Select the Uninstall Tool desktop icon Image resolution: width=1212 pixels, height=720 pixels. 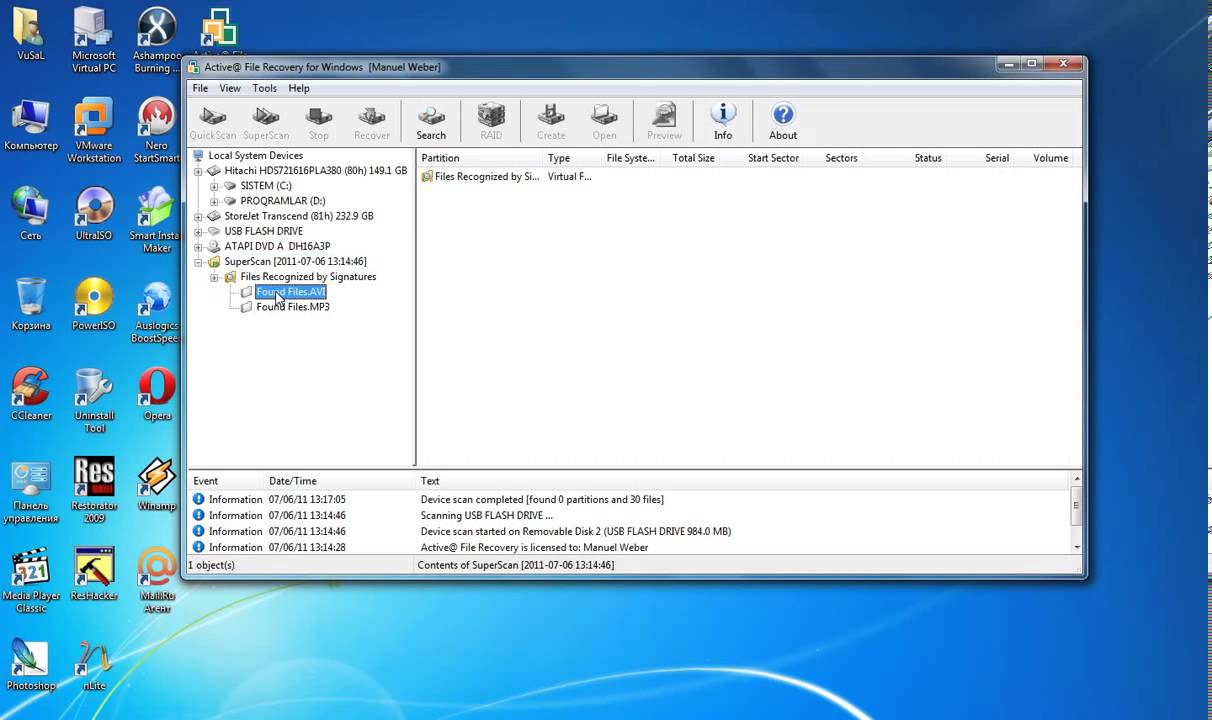[x=94, y=400]
